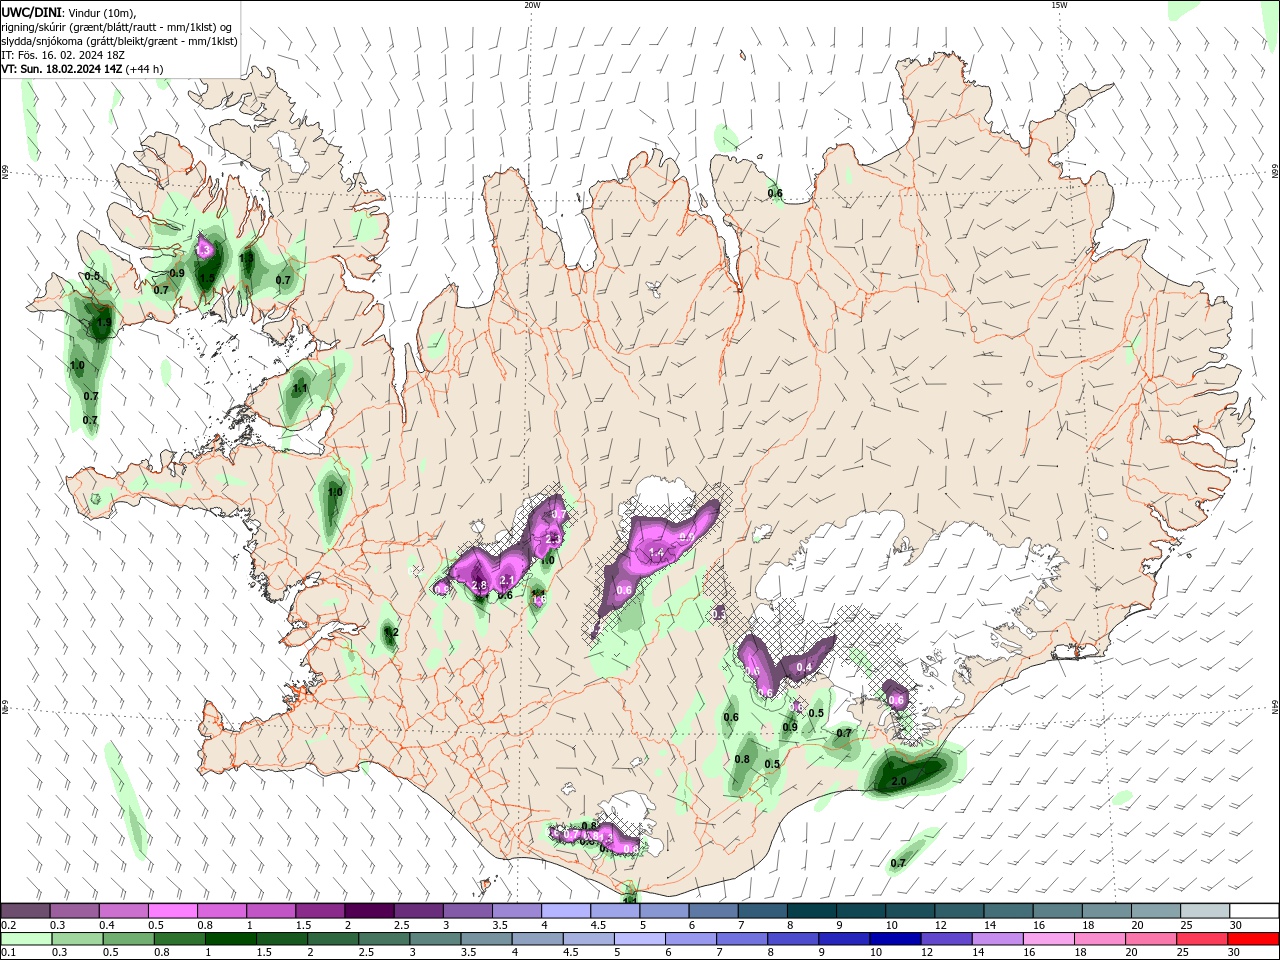Click the dark blue rain swatch starting at 10
1280x960 pixels.
(895, 939)
